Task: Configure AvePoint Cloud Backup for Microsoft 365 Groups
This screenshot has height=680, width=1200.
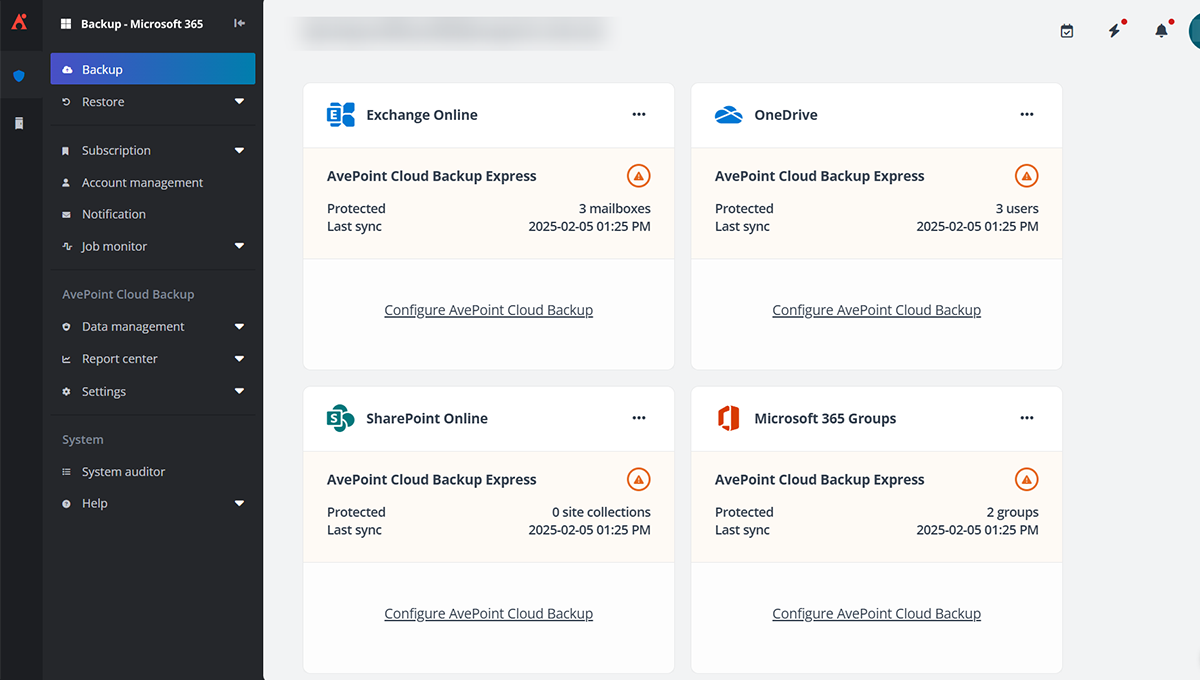Action: tap(876, 614)
